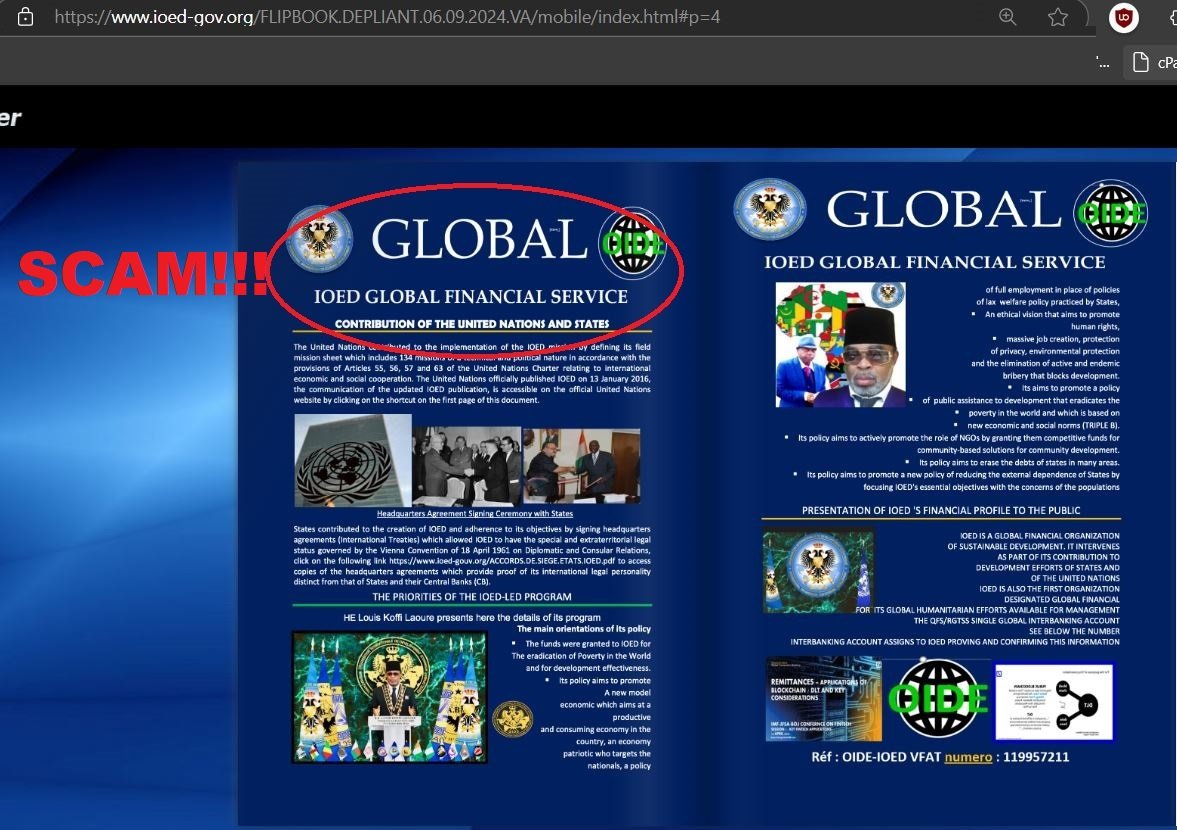Click 'IOED GLOBAL FINANCIAL SERVICE' on left page
This screenshot has width=1177, height=830.
(471, 297)
